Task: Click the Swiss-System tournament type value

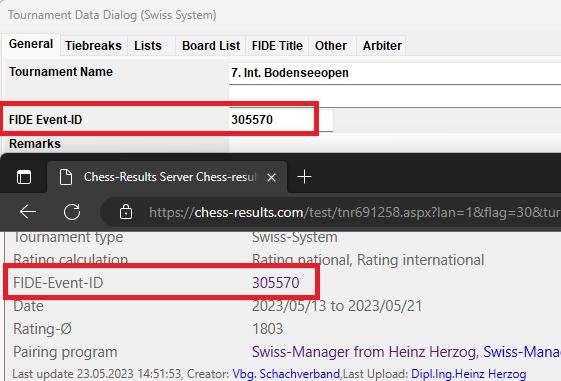Action: [x=294, y=237]
